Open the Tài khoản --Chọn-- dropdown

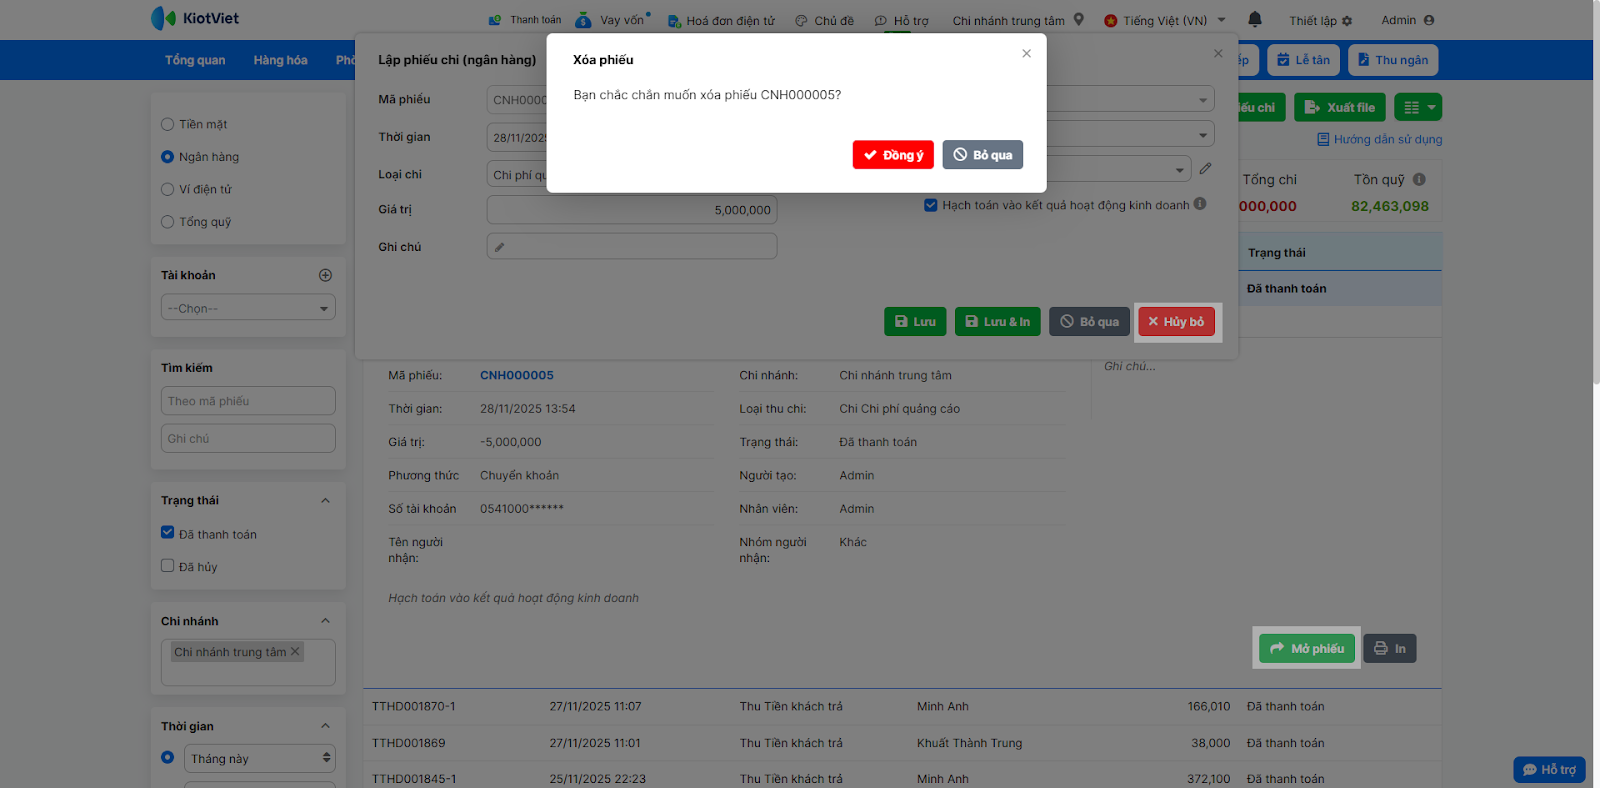coord(248,308)
